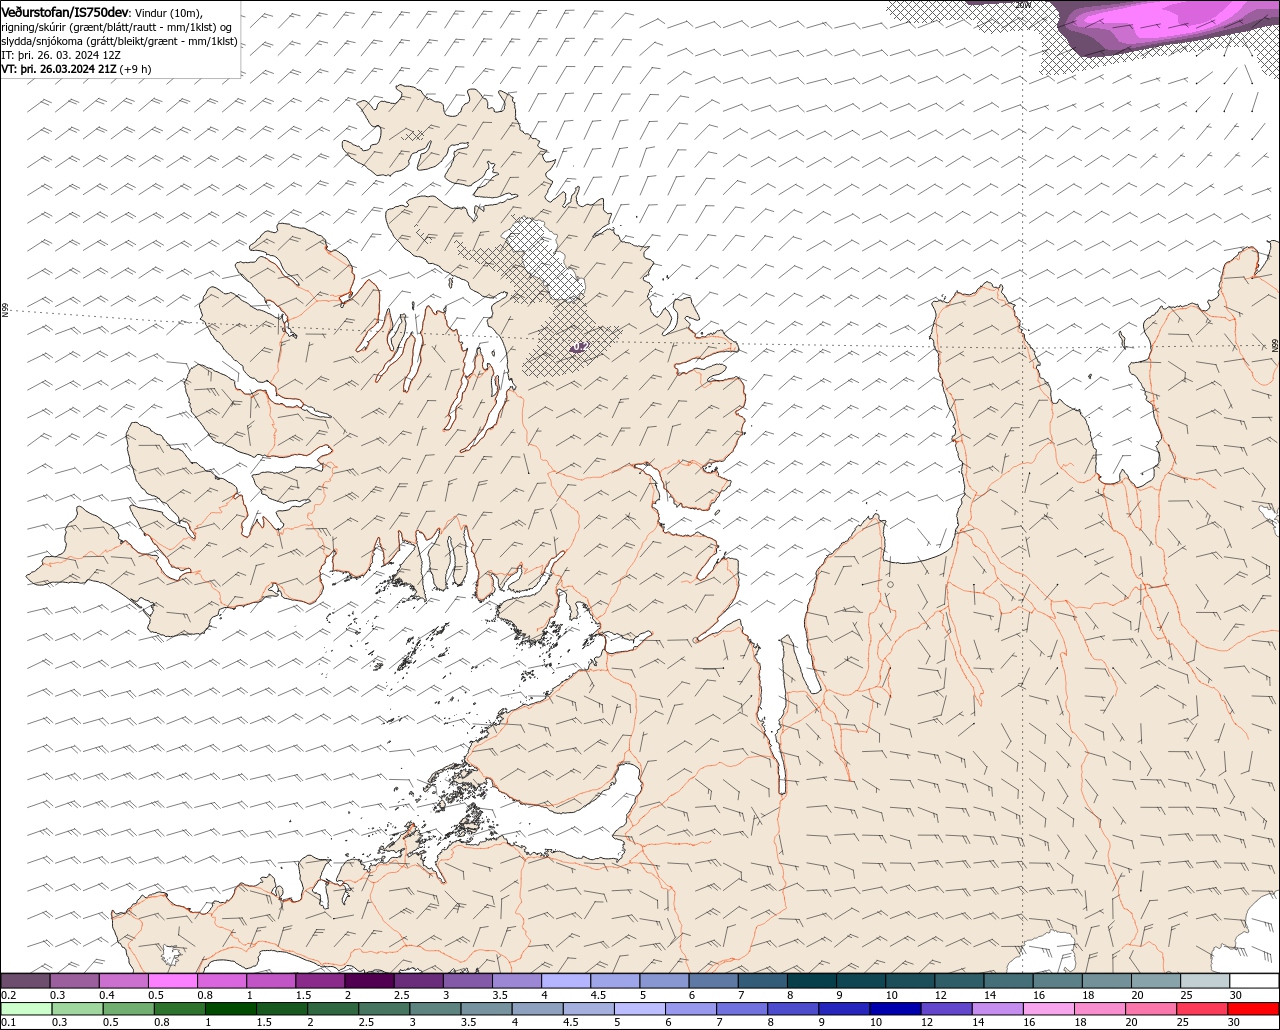Click the IT: þri. 26. 03. 2024 12Z line

61,55
